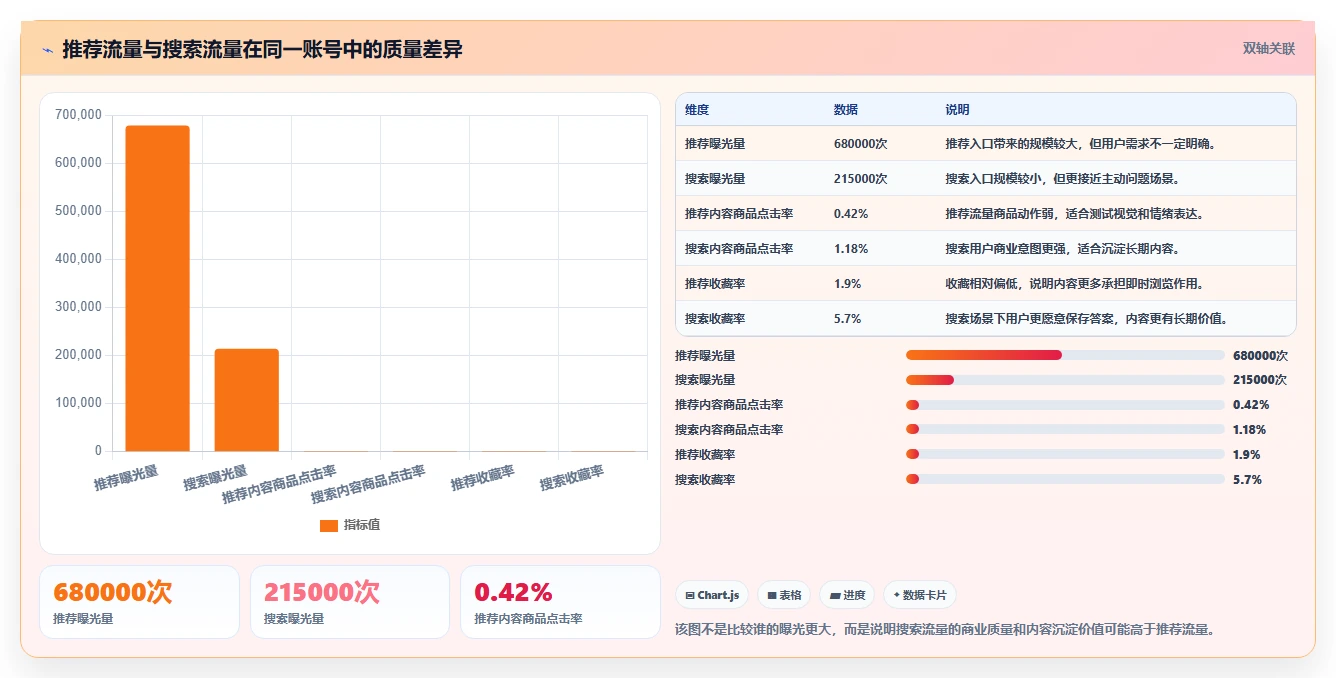Select table cell 1.18%

tap(851, 249)
